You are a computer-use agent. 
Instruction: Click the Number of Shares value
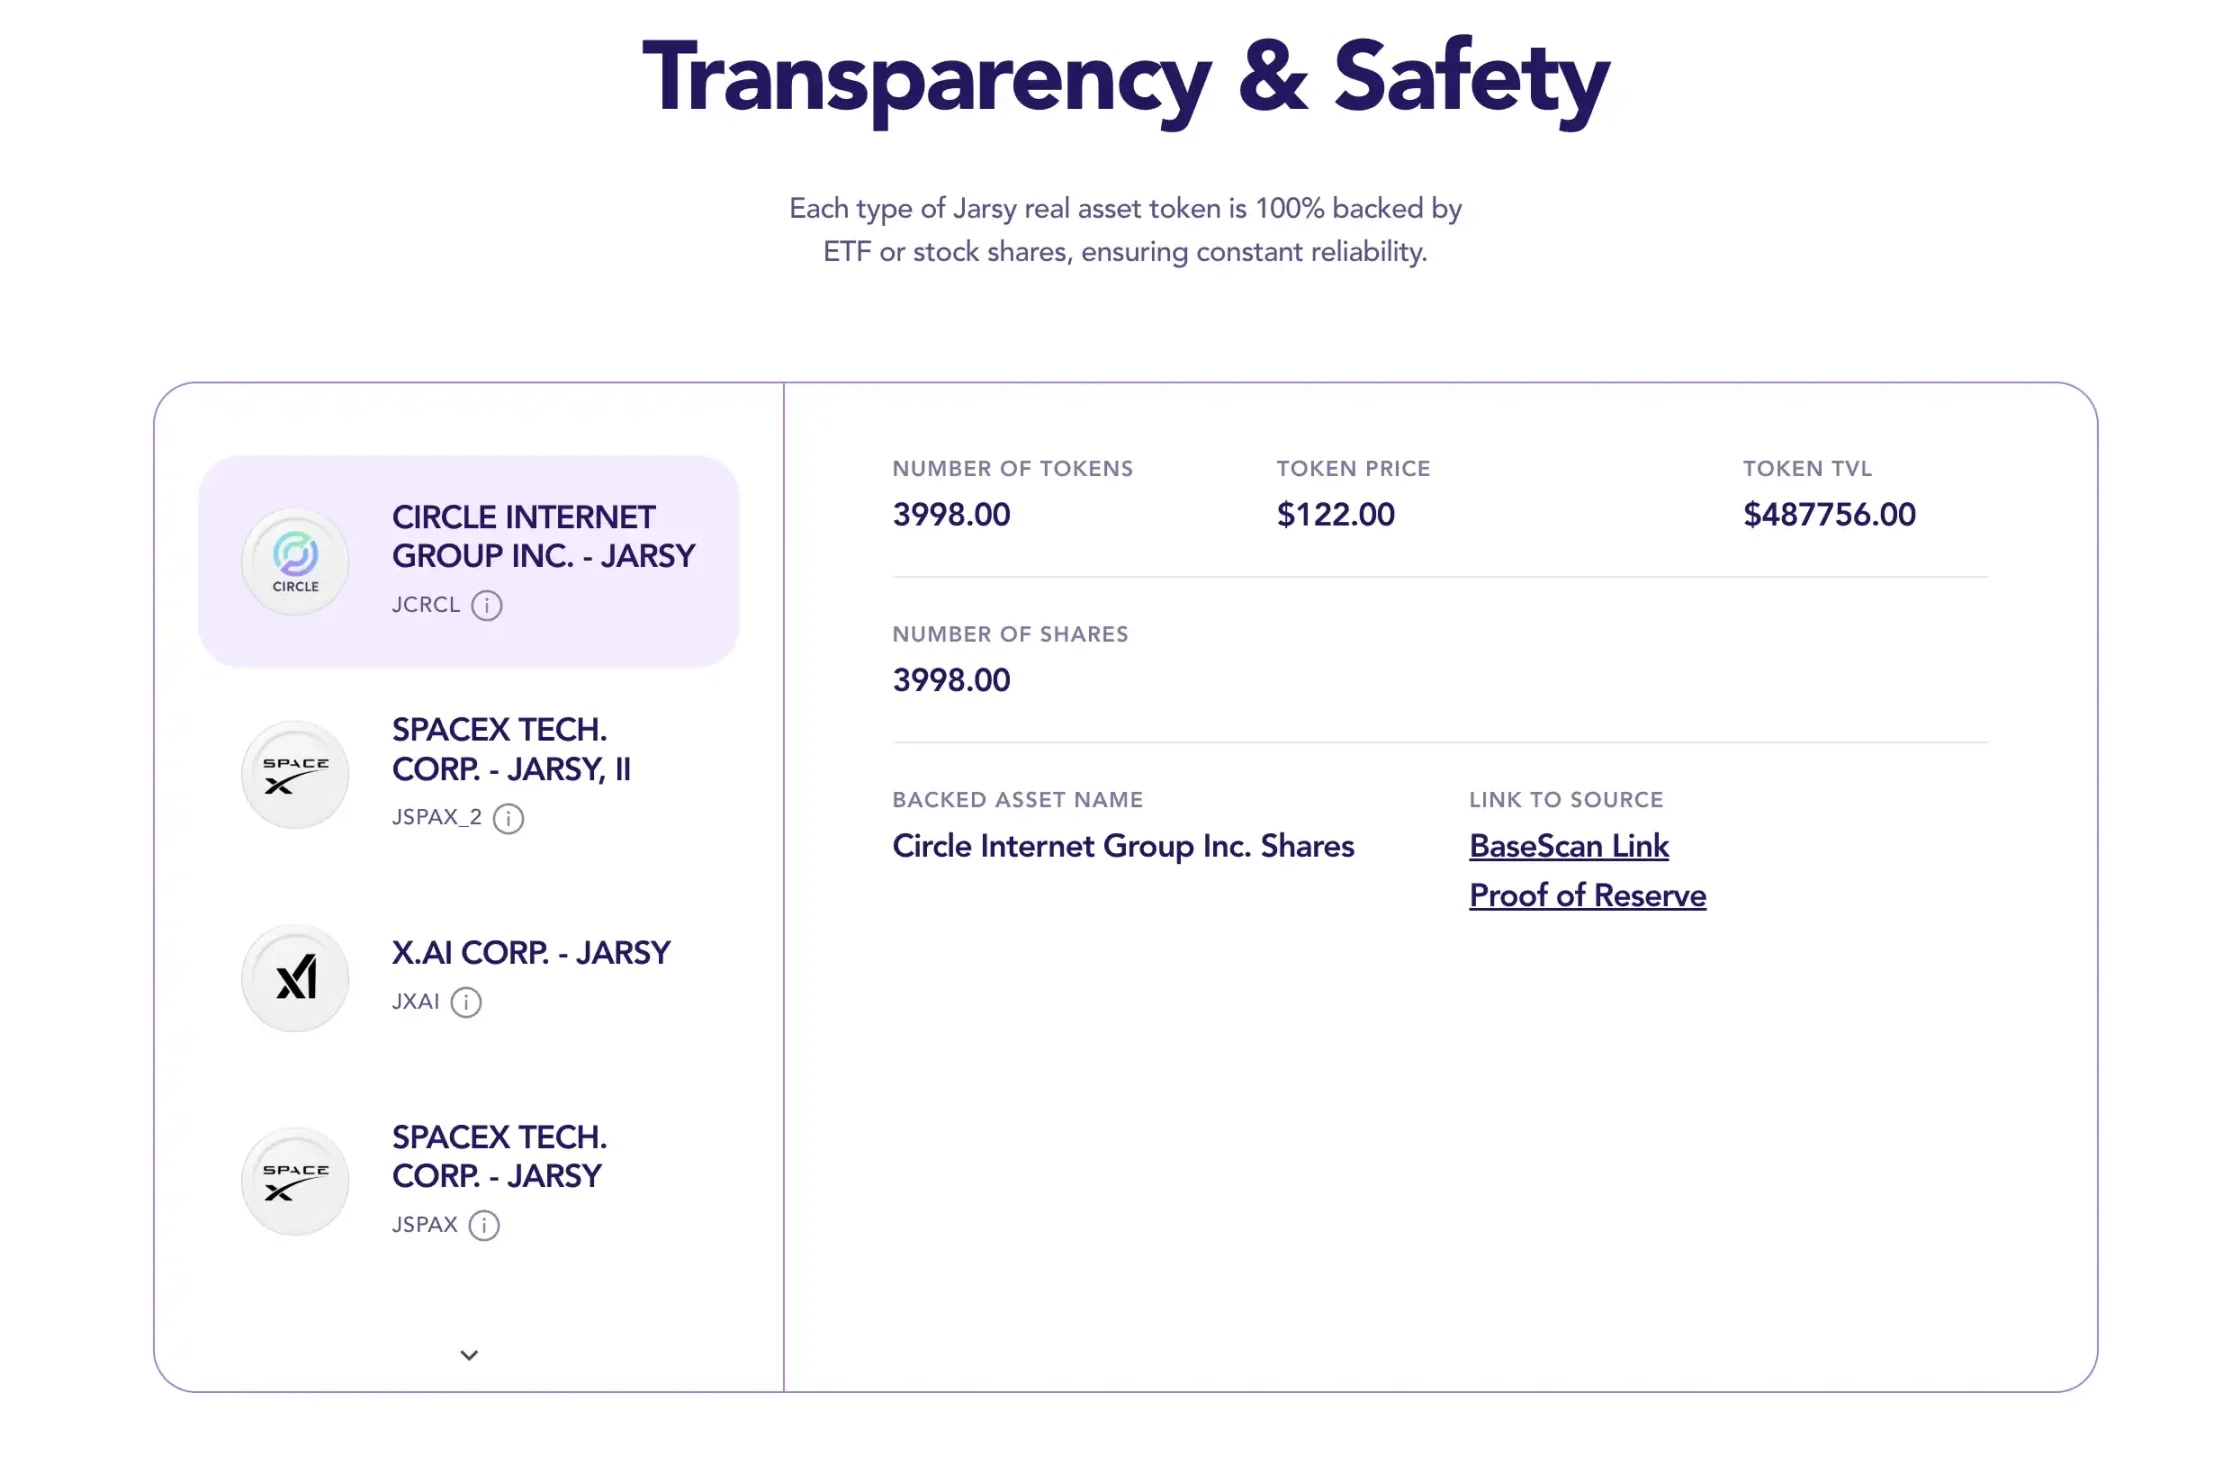tap(951, 680)
